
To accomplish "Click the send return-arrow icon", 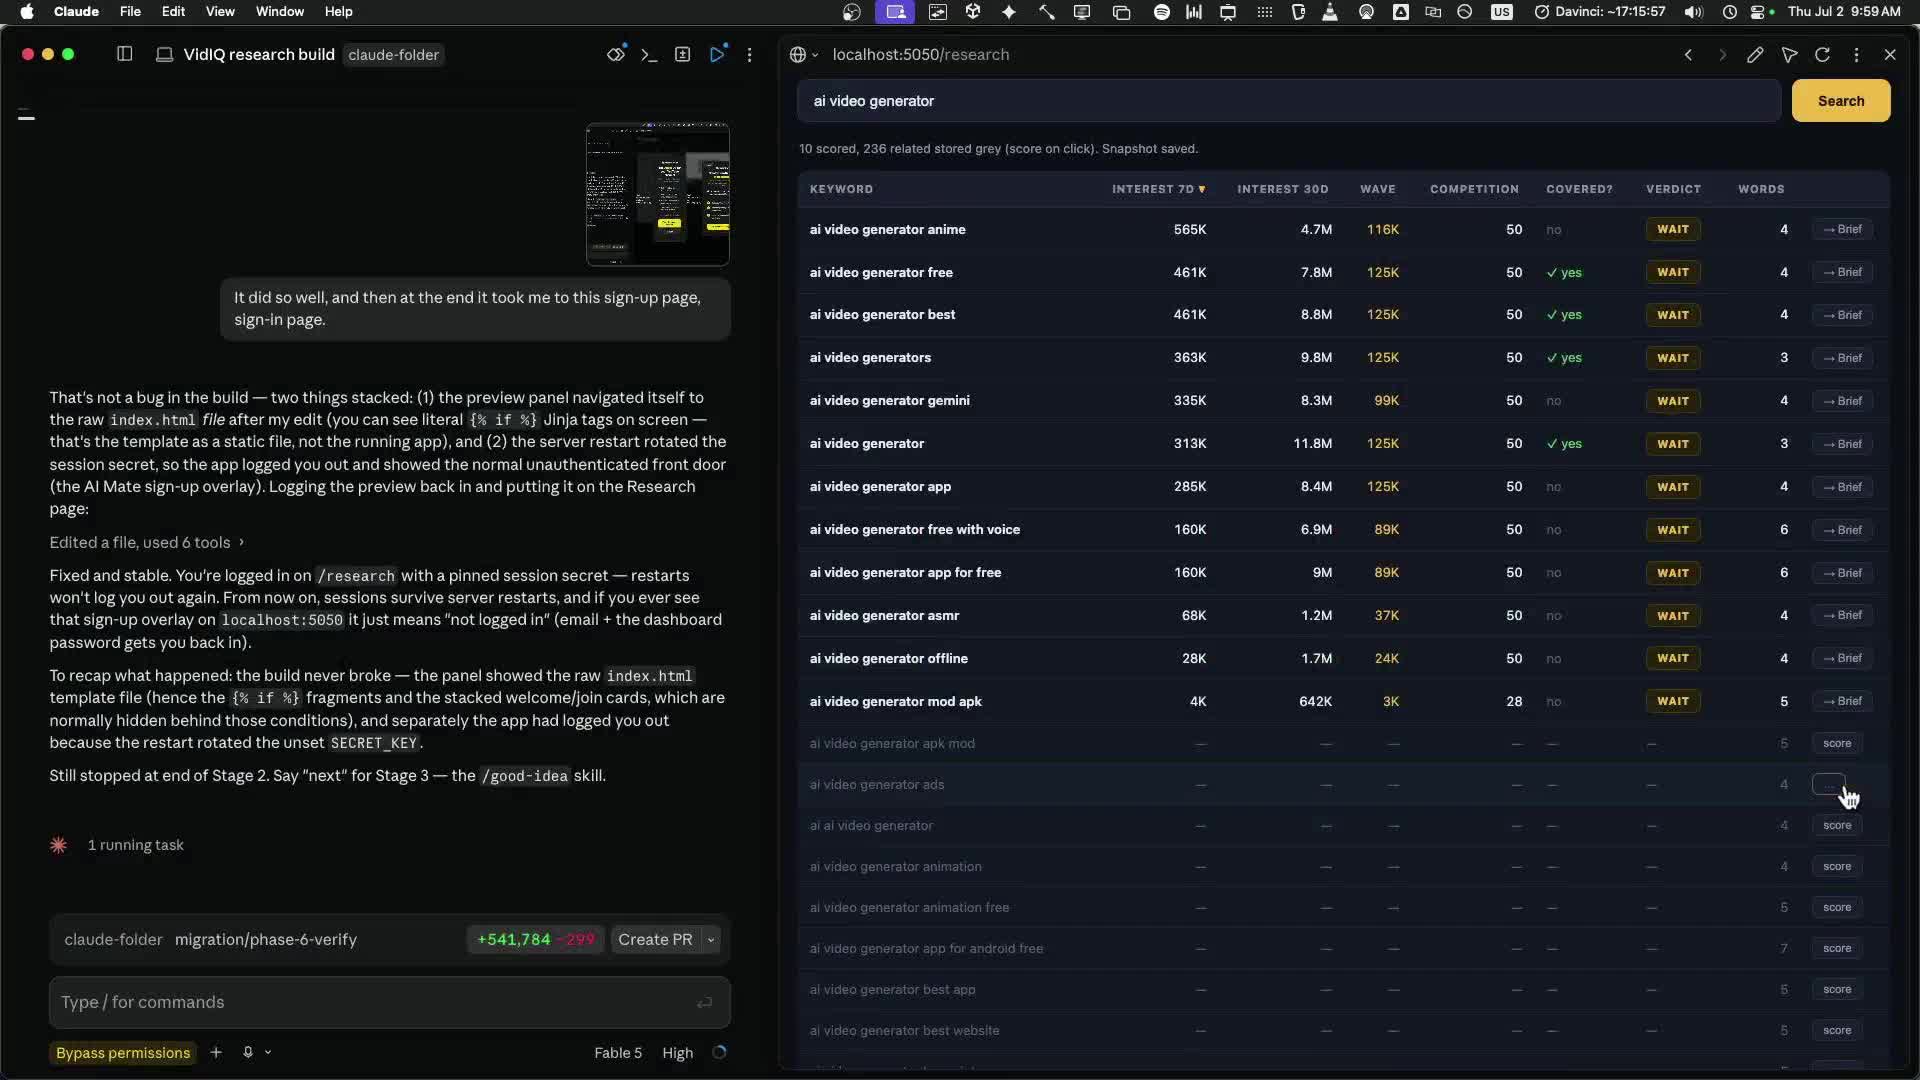I will [705, 1002].
